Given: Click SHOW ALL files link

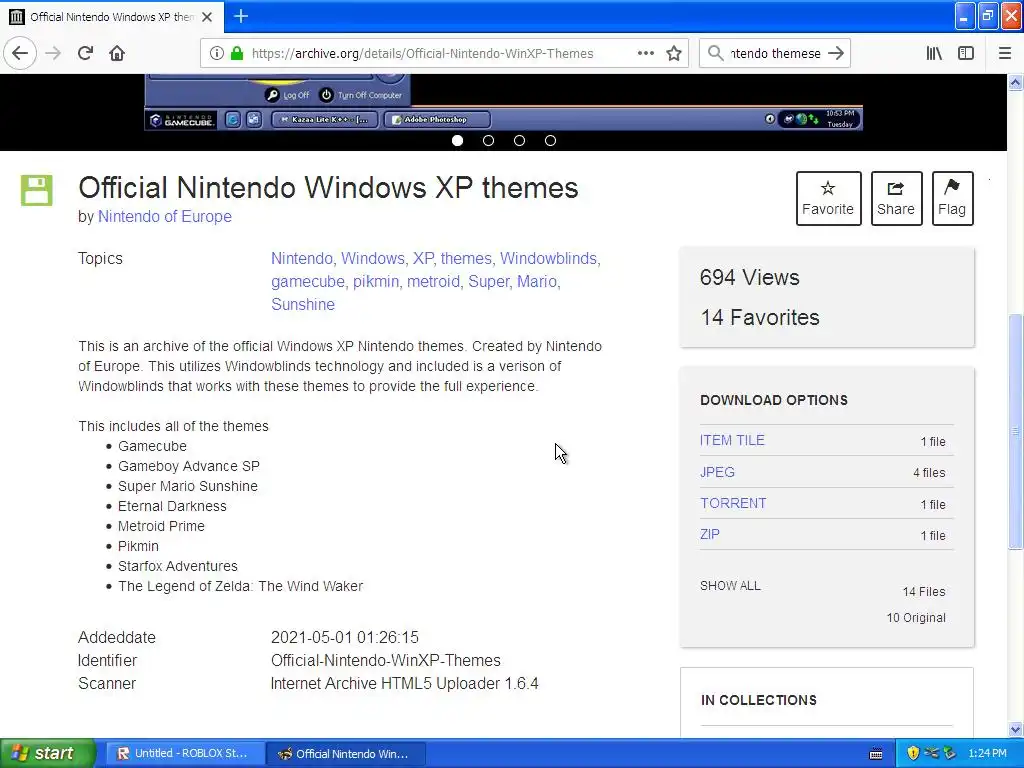Looking at the screenshot, I should (730, 586).
